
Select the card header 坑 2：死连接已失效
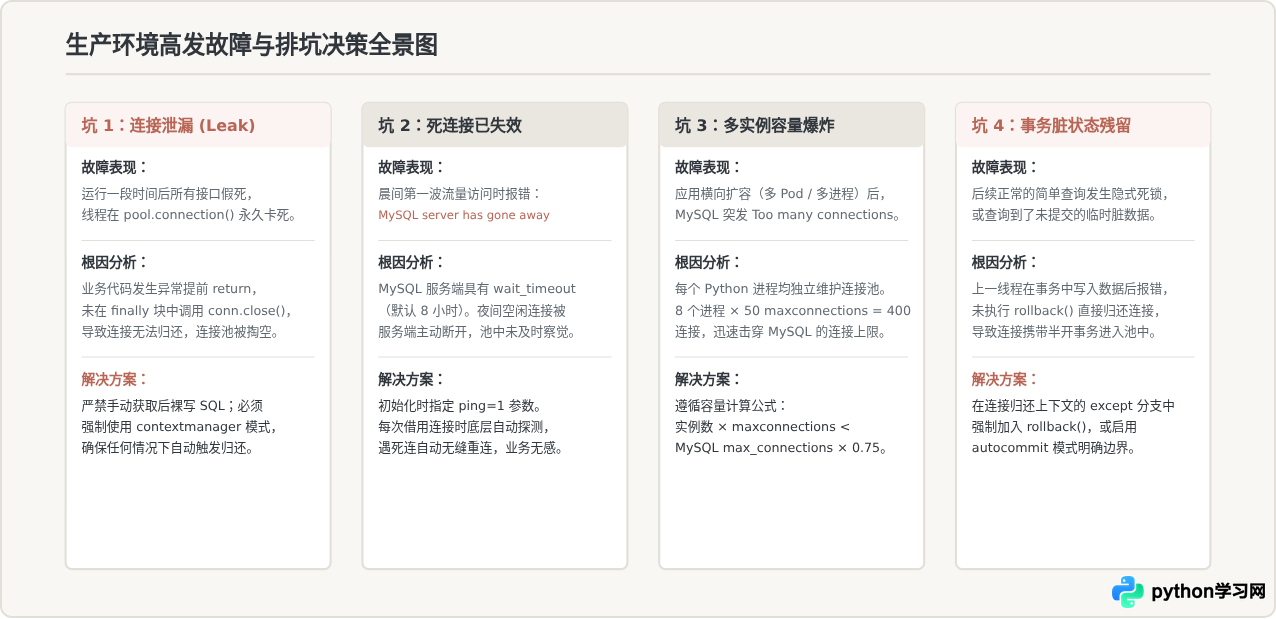pos(495,125)
